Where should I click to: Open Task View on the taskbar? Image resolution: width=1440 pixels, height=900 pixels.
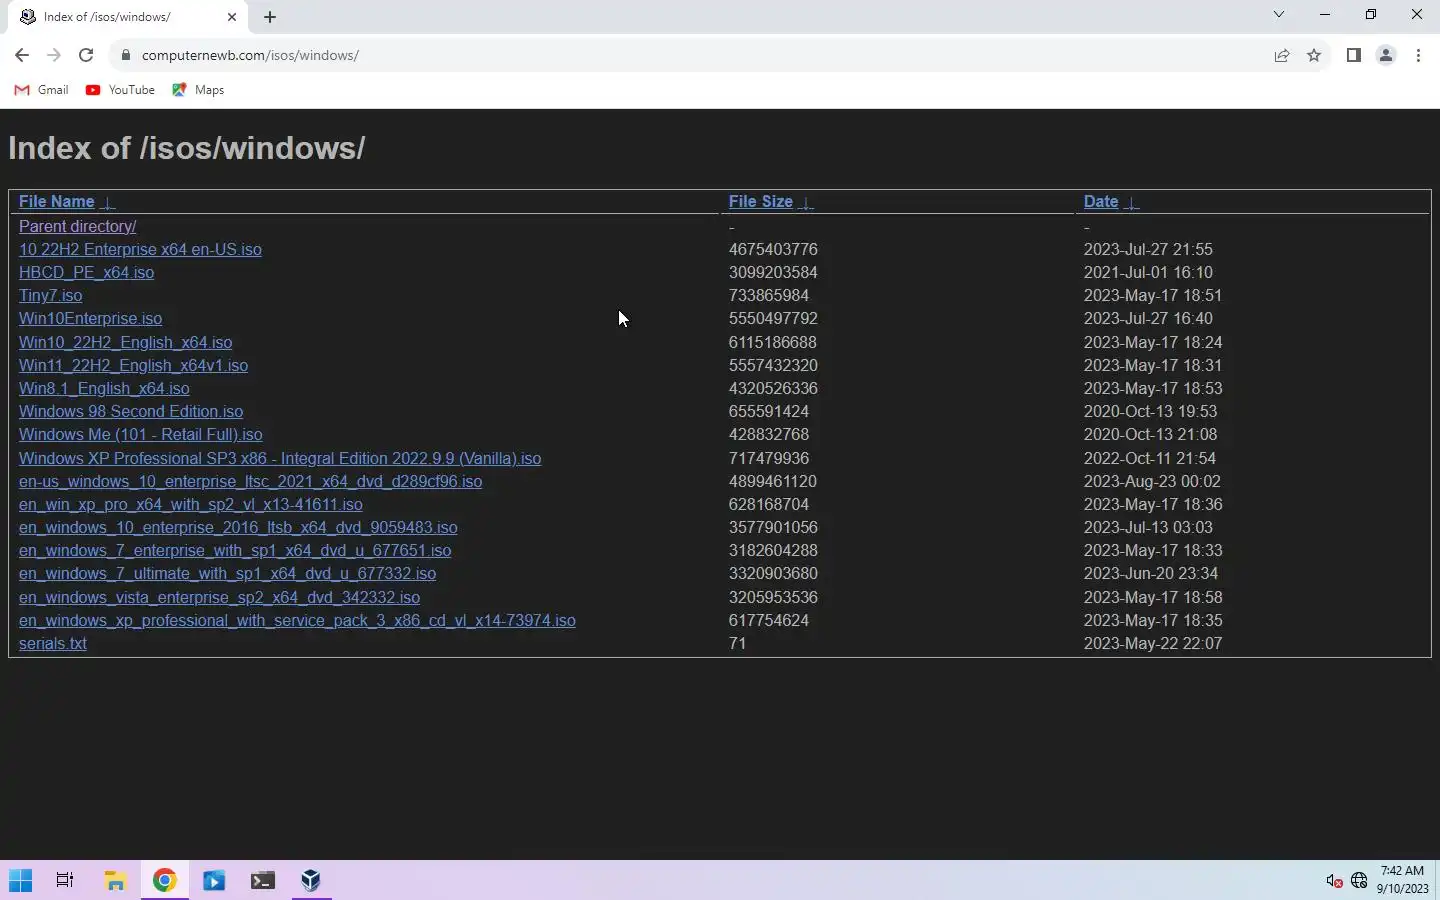[65, 881]
